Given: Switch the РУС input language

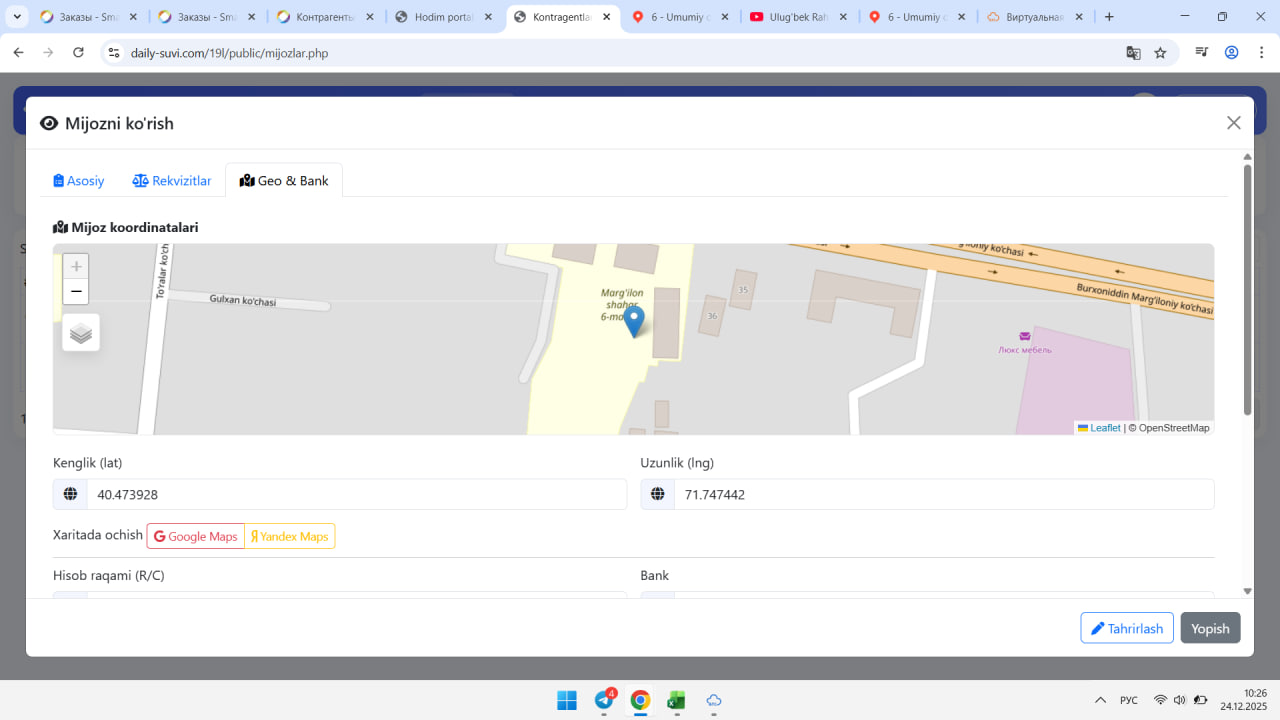Looking at the screenshot, I should (1129, 700).
